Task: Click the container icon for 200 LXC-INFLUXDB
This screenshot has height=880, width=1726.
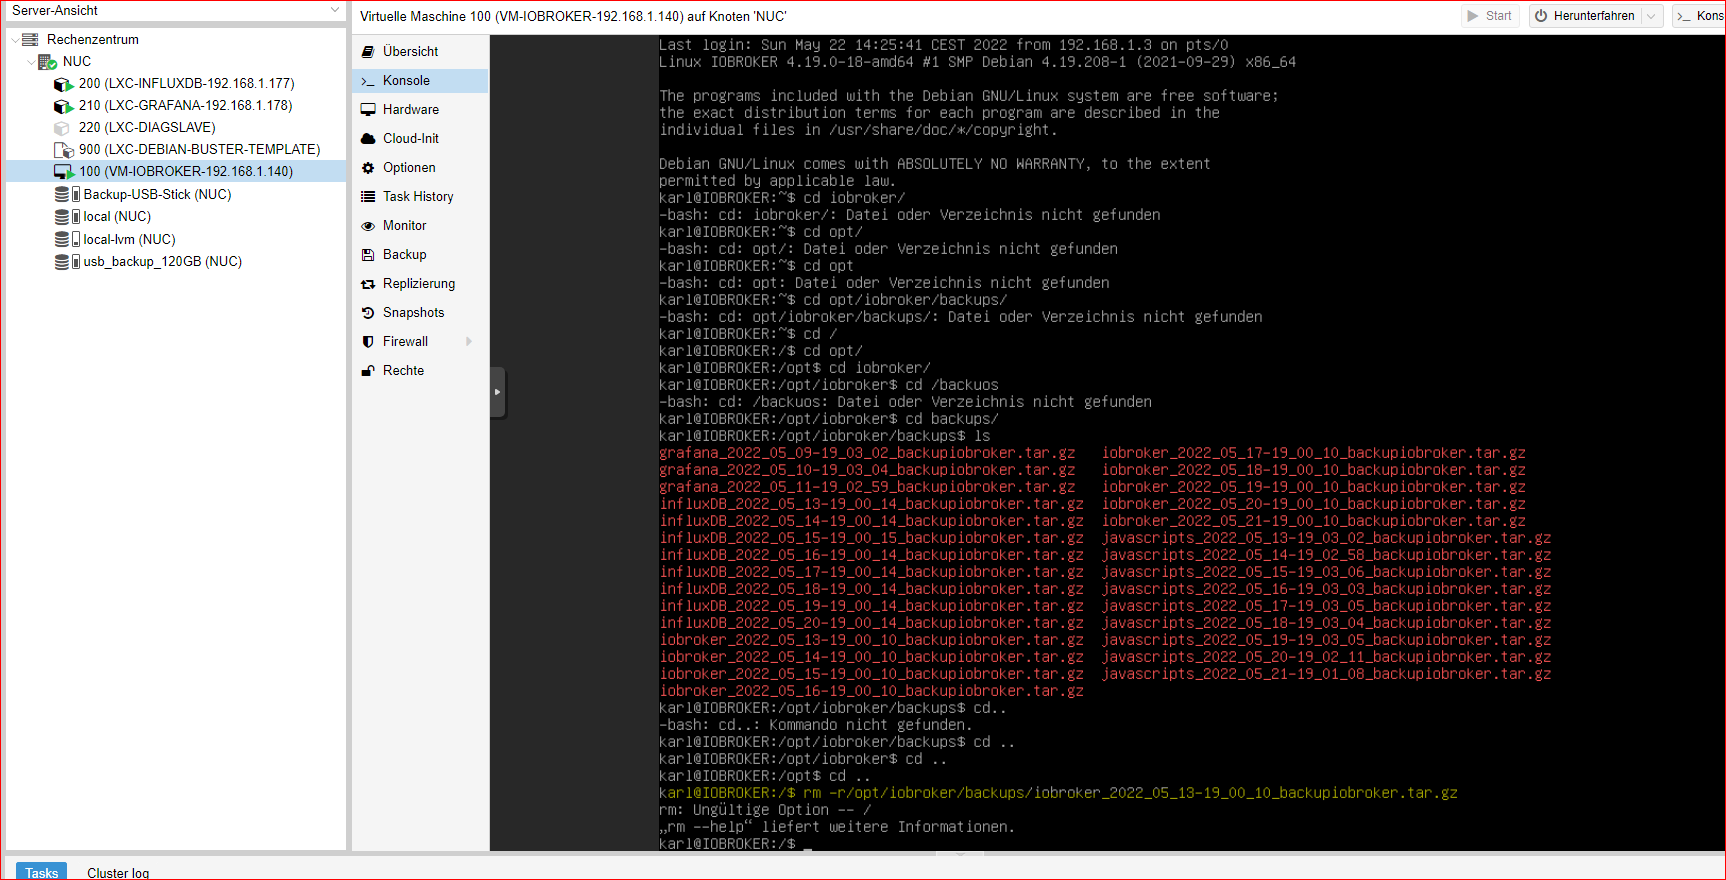Action: (x=63, y=84)
